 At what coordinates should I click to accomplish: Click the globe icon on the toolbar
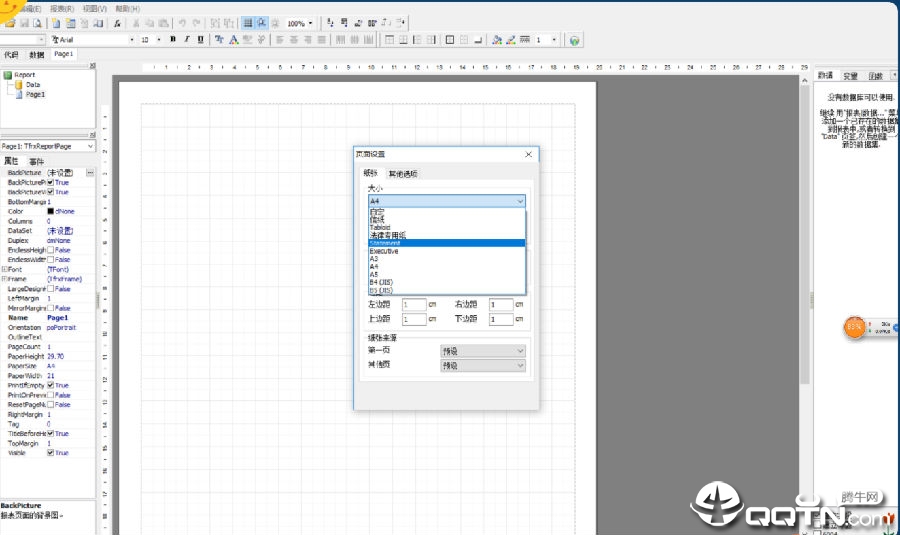click(x=574, y=40)
